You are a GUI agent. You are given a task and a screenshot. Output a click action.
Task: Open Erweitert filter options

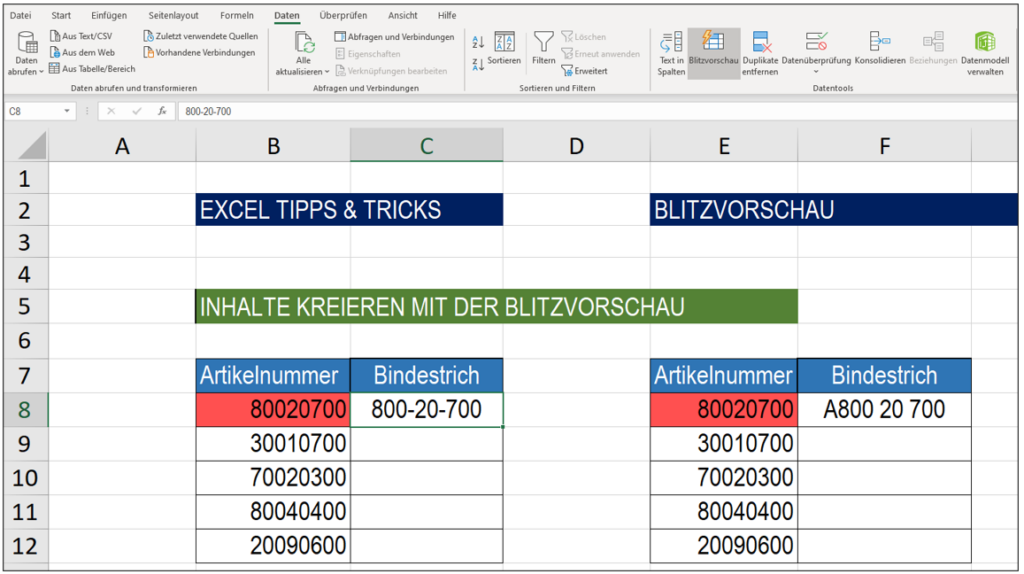(x=584, y=71)
